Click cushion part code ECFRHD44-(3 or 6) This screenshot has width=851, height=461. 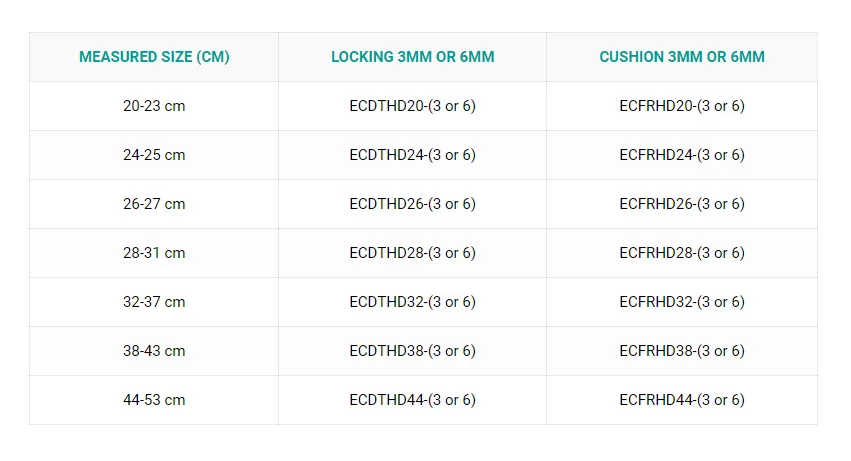coord(682,400)
